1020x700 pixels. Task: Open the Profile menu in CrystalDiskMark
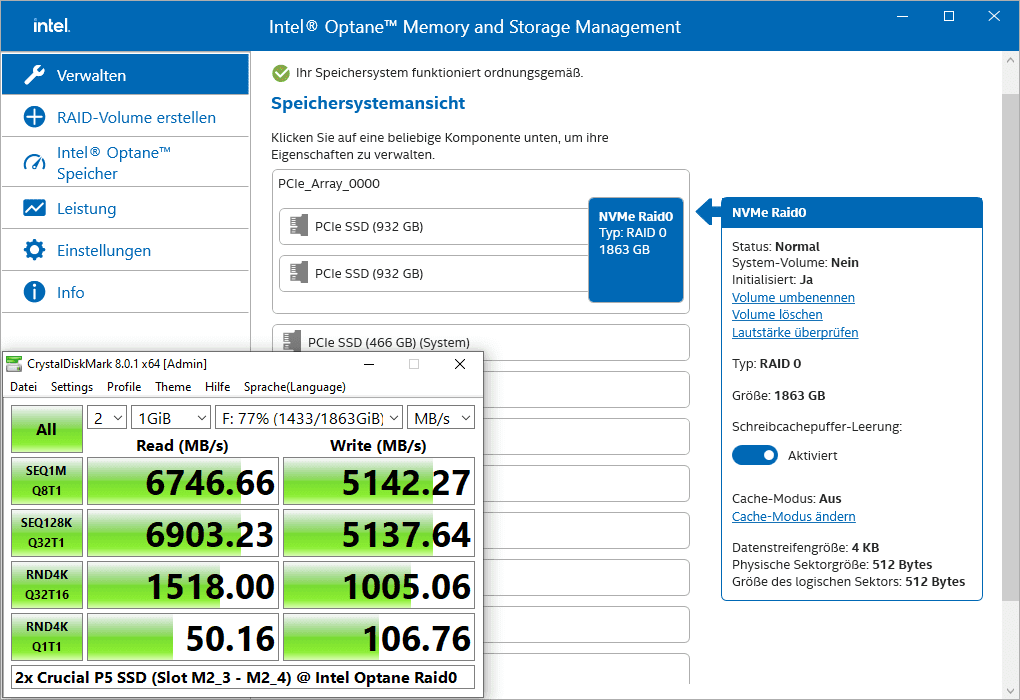coord(124,386)
